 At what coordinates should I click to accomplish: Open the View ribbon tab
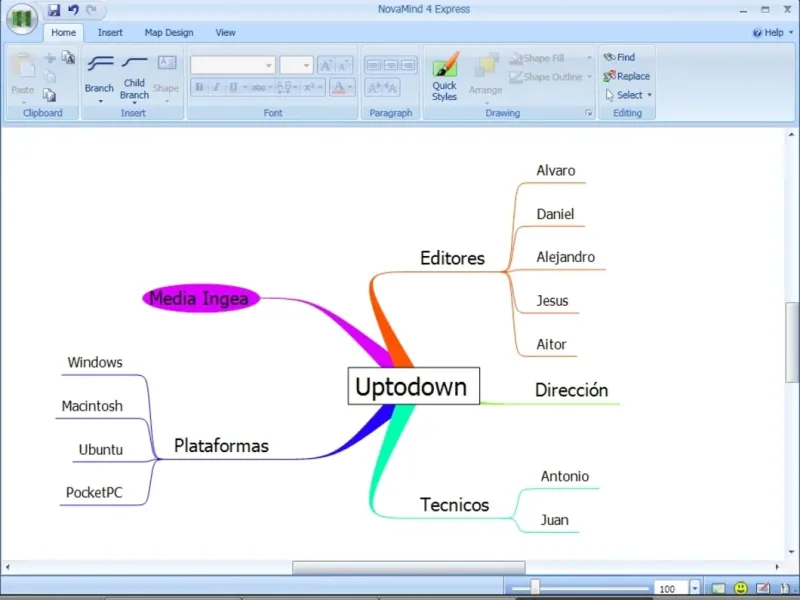pyautogui.click(x=225, y=33)
